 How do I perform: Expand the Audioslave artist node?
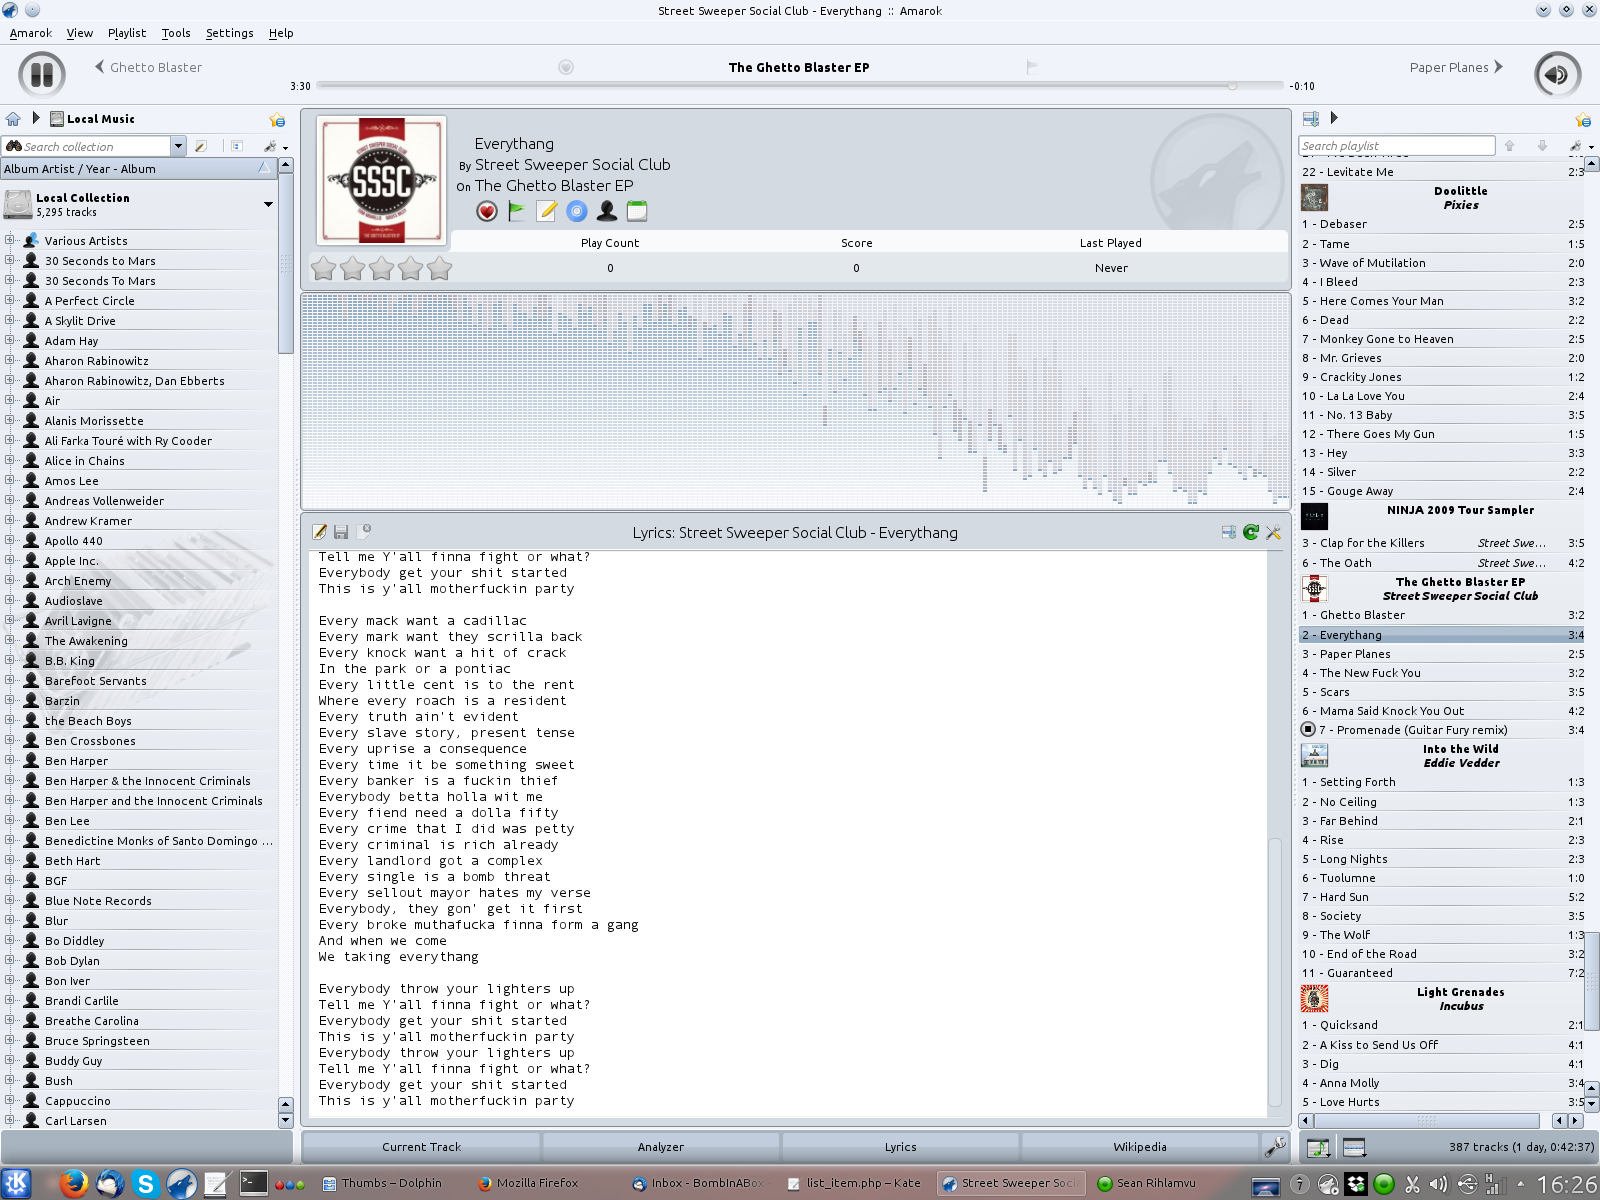click(10, 600)
